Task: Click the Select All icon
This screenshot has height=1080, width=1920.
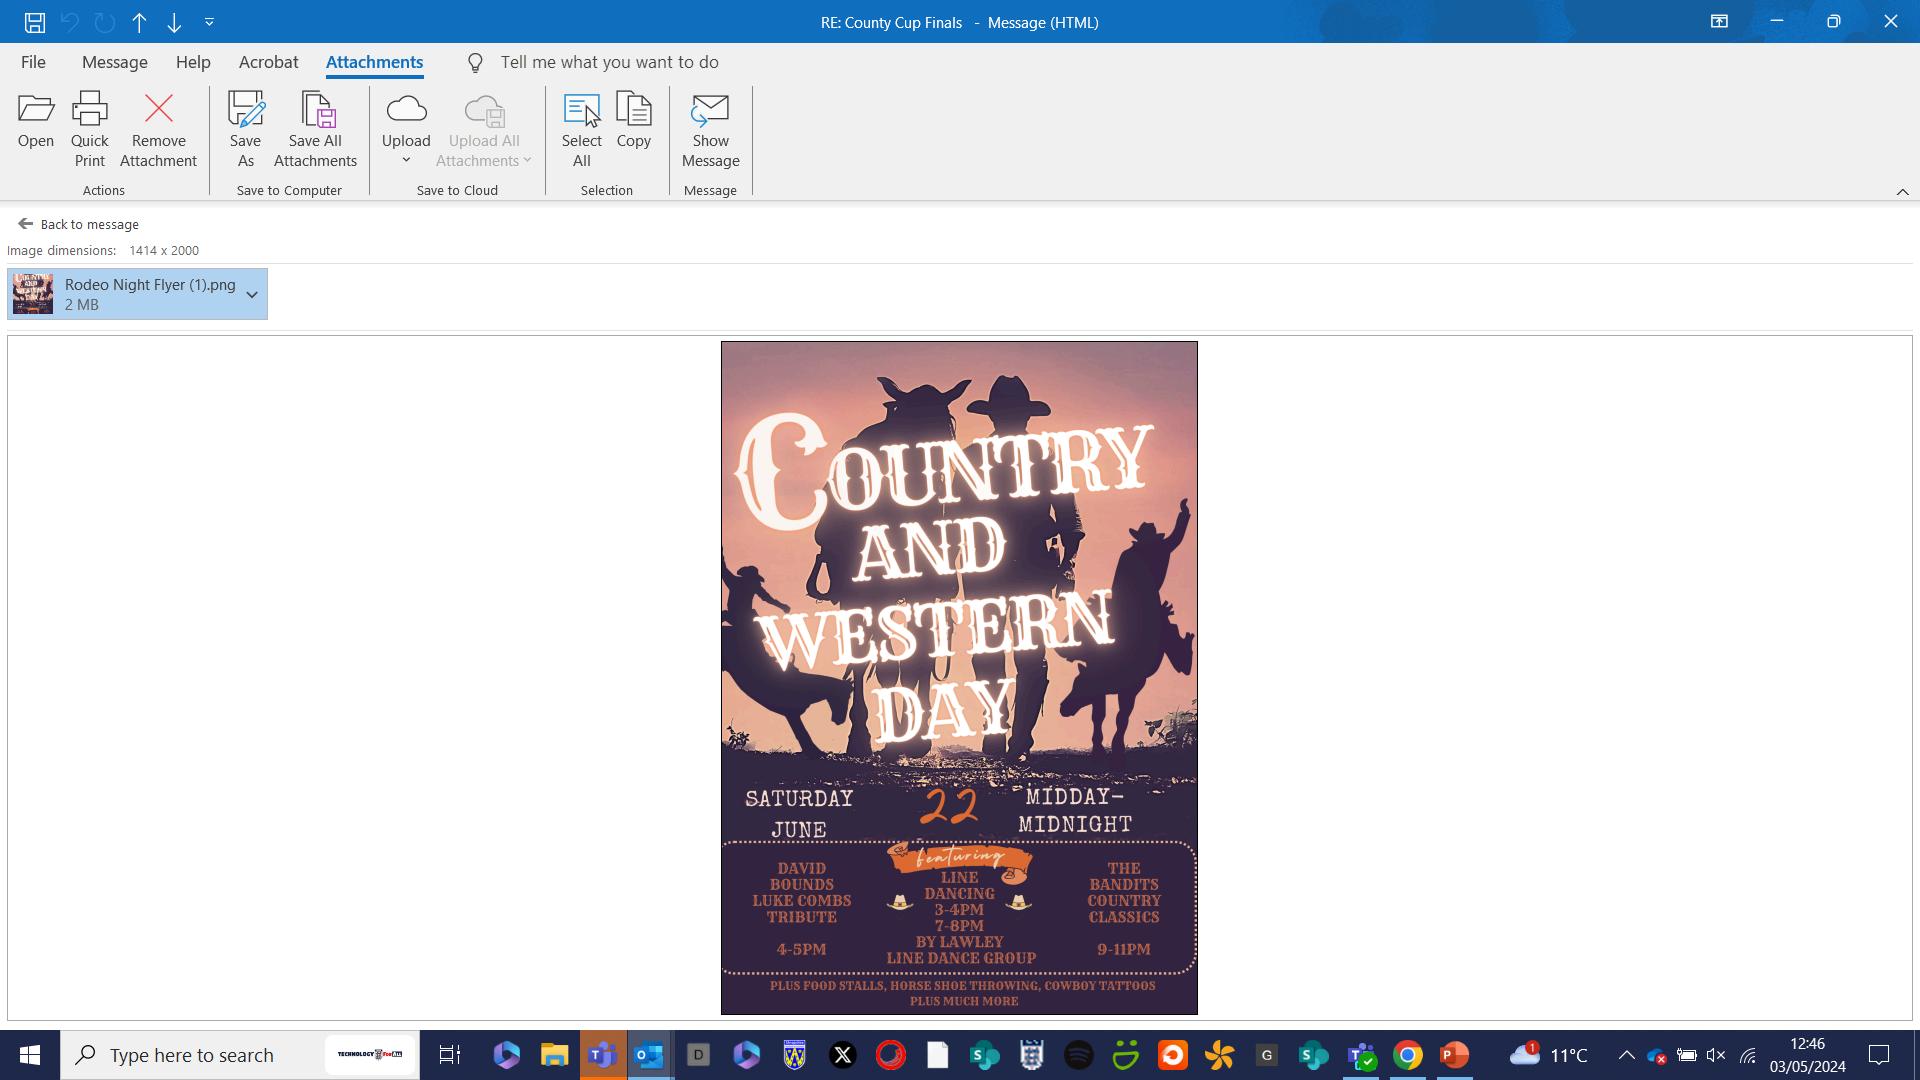Action: click(581, 110)
